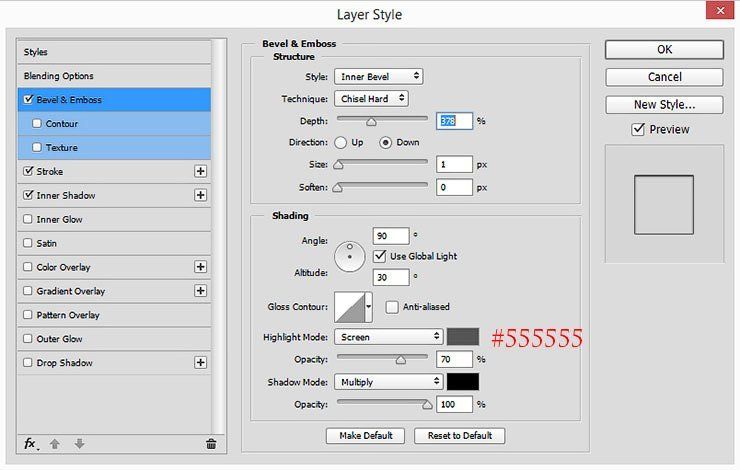
Task: Open the Gloss Contour picker arrow
Action: (369, 307)
